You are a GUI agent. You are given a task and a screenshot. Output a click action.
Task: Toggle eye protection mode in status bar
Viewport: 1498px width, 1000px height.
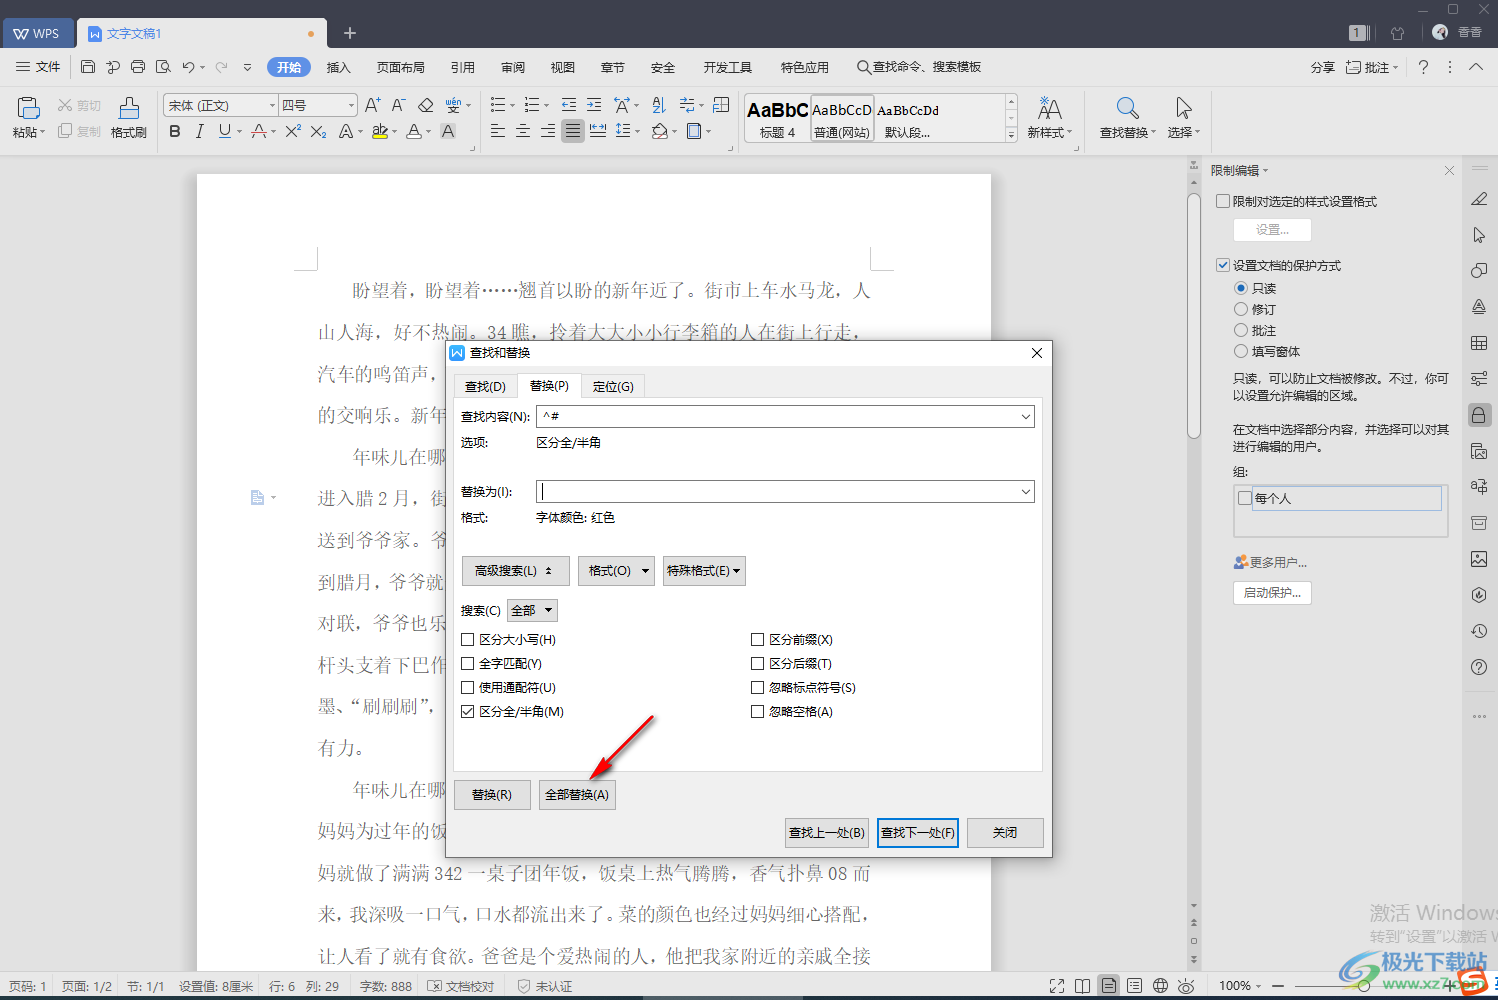(x=1186, y=986)
